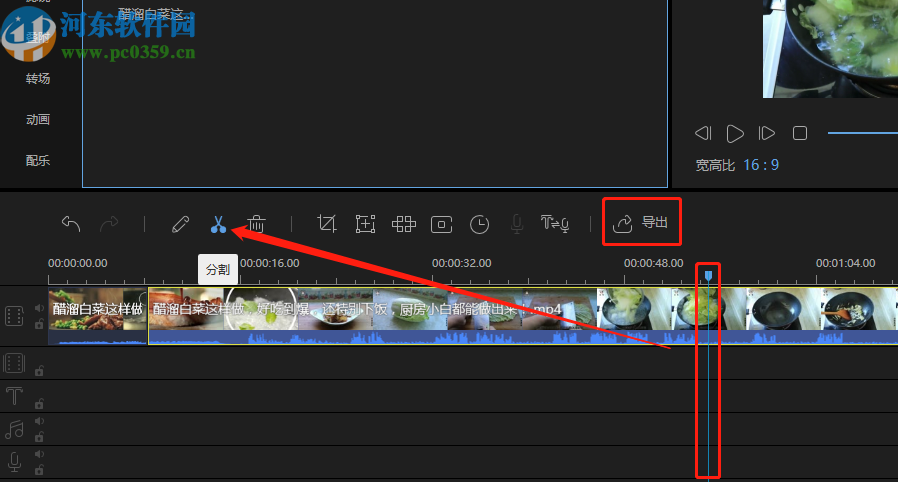Open the crop tool
This screenshot has width=898, height=482.
(x=327, y=223)
